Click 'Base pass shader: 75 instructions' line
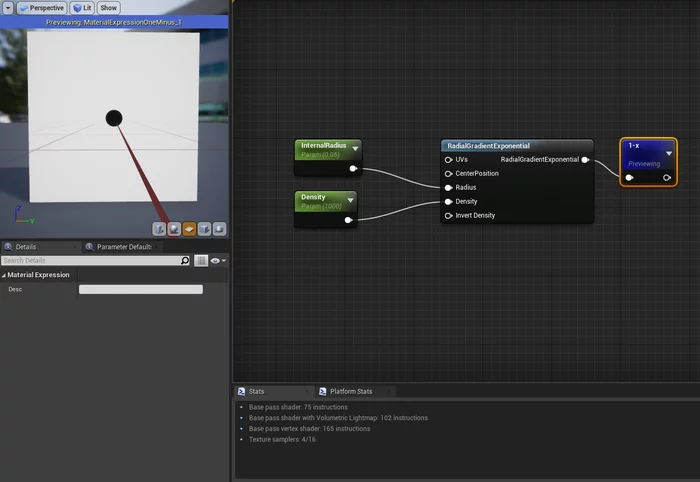 tap(298, 407)
